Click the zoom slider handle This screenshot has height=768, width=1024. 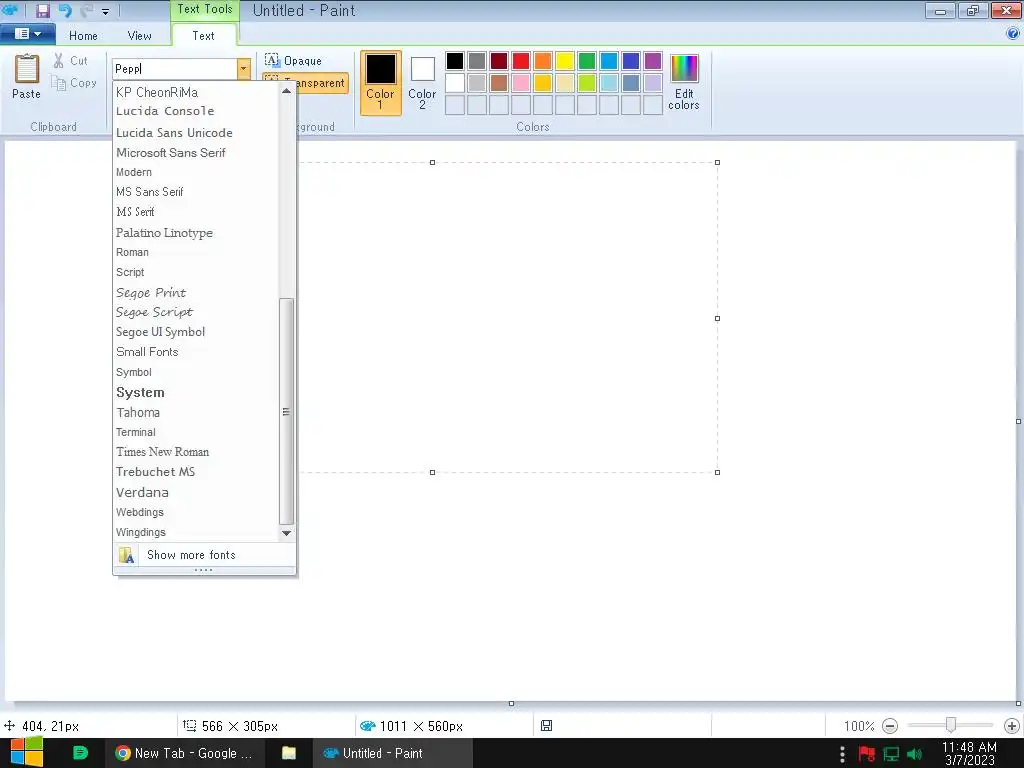click(x=951, y=724)
